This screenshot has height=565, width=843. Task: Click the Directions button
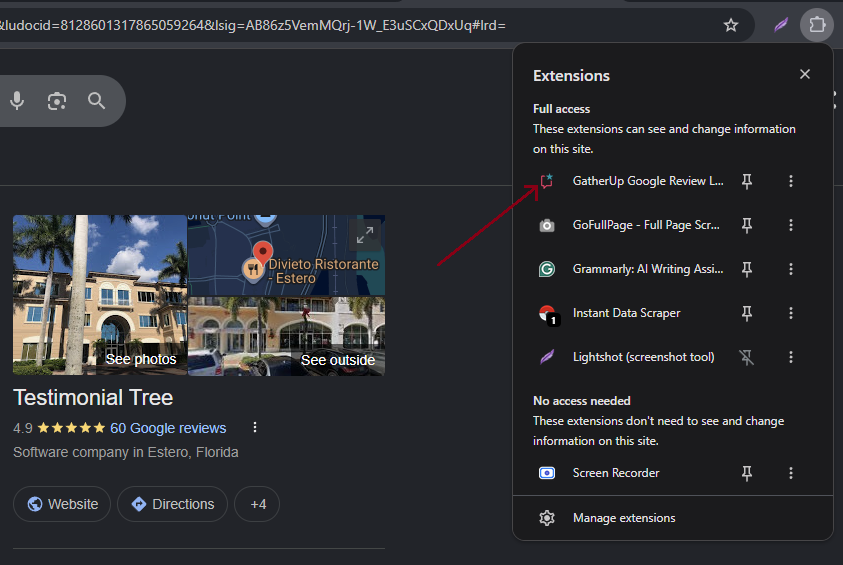click(173, 504)
